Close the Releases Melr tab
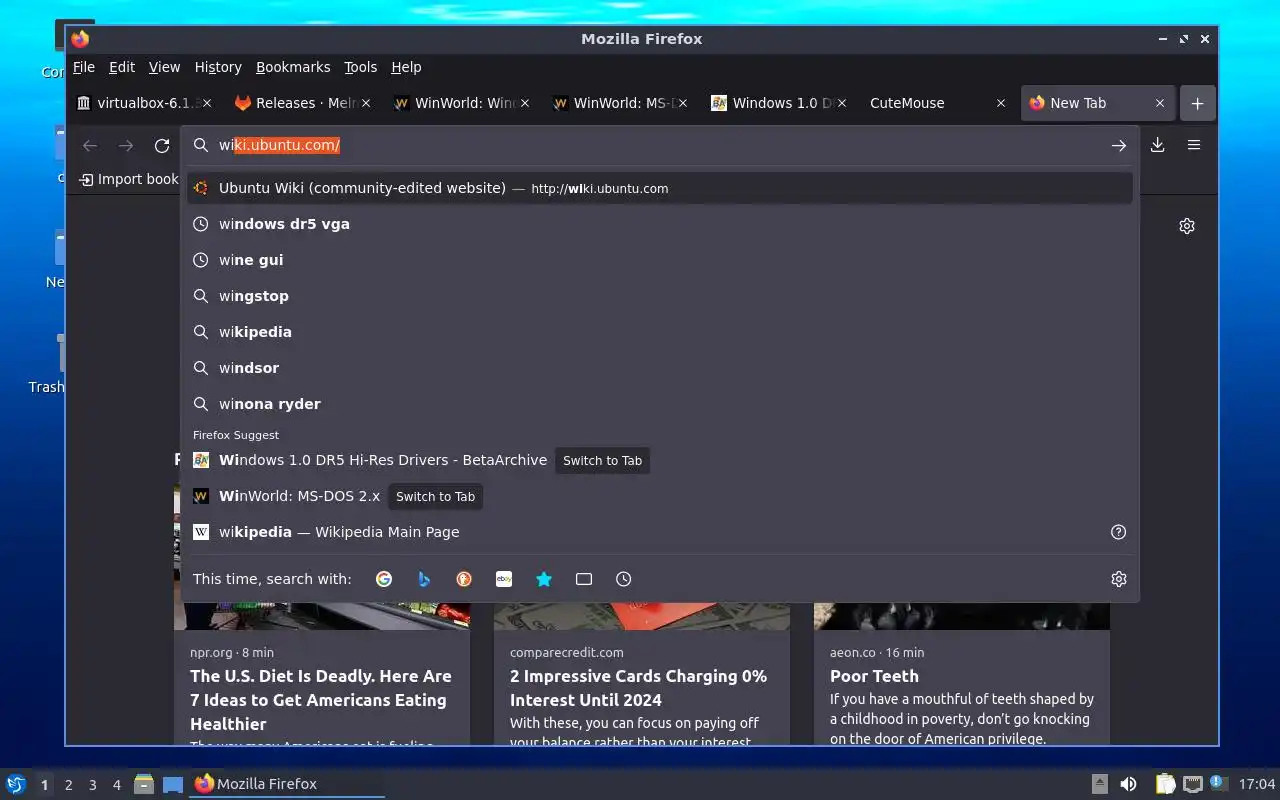 [366, 103]
